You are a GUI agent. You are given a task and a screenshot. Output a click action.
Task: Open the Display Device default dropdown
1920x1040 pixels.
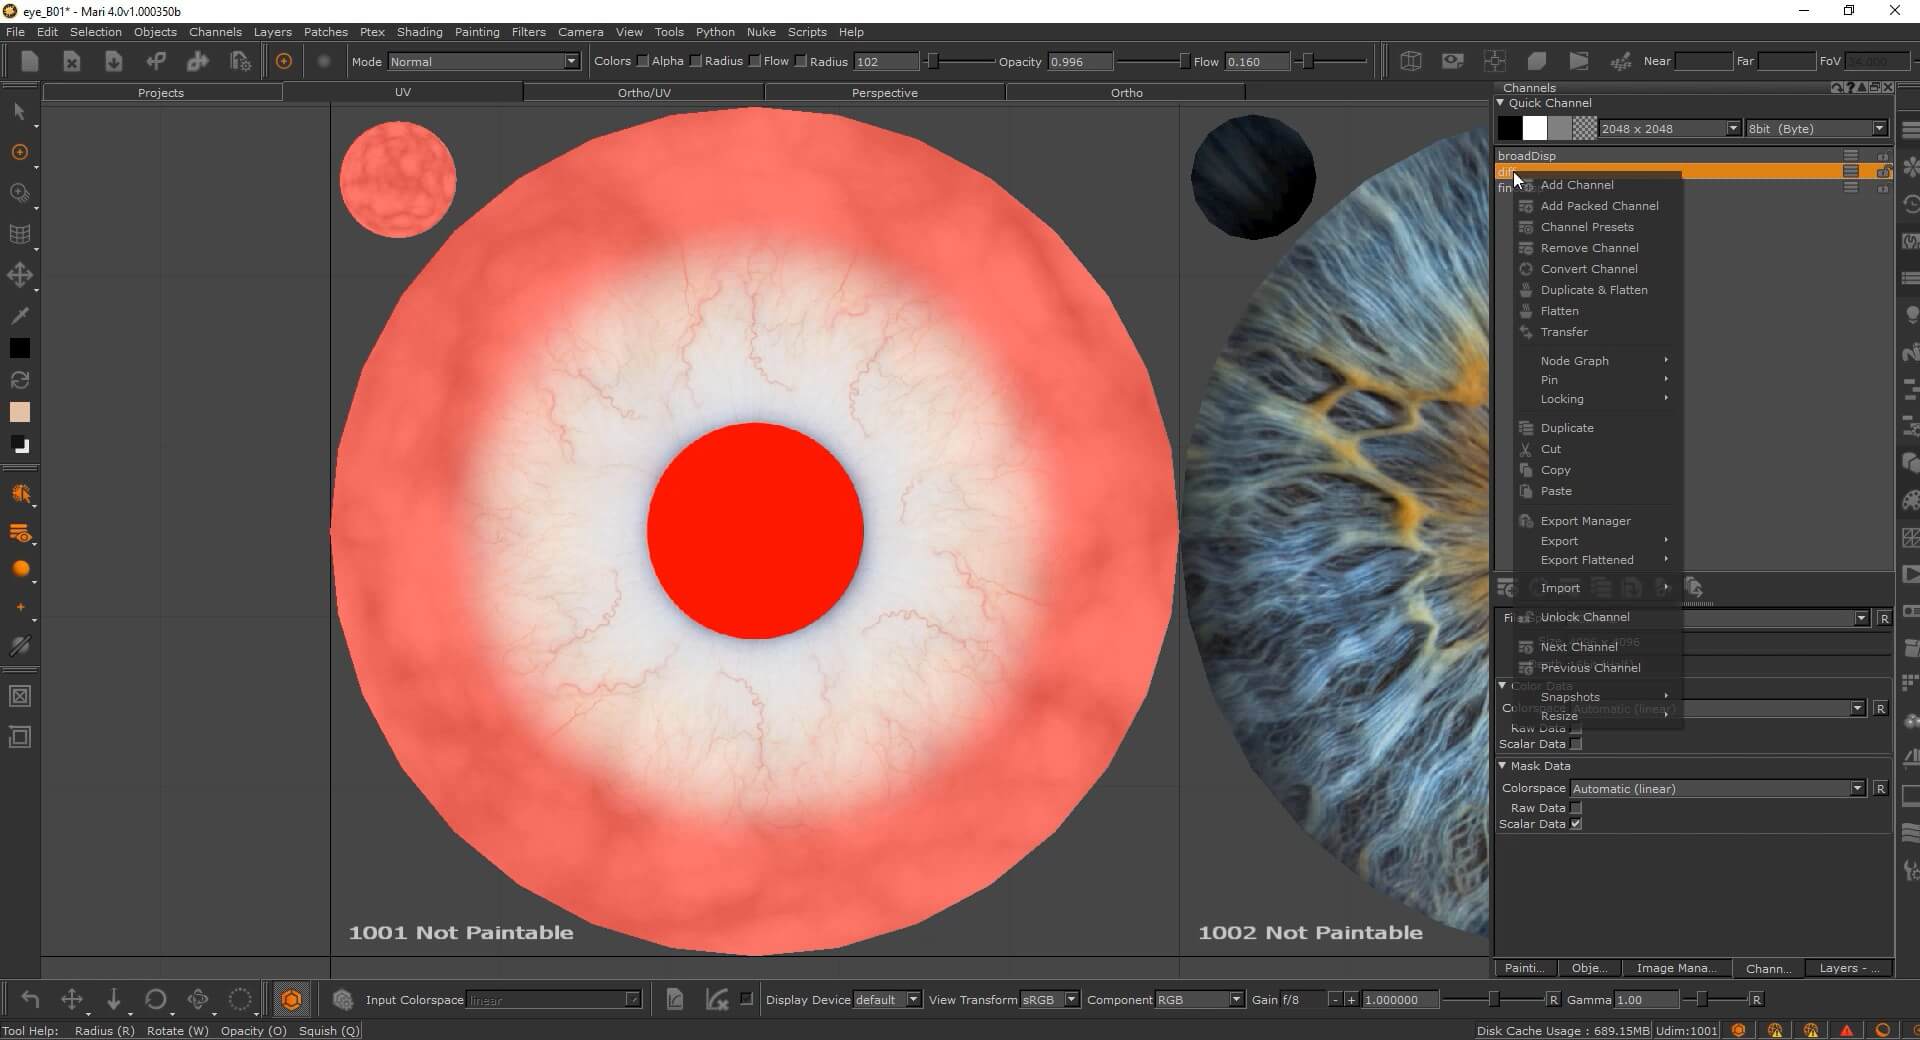[x=886, y=999]
